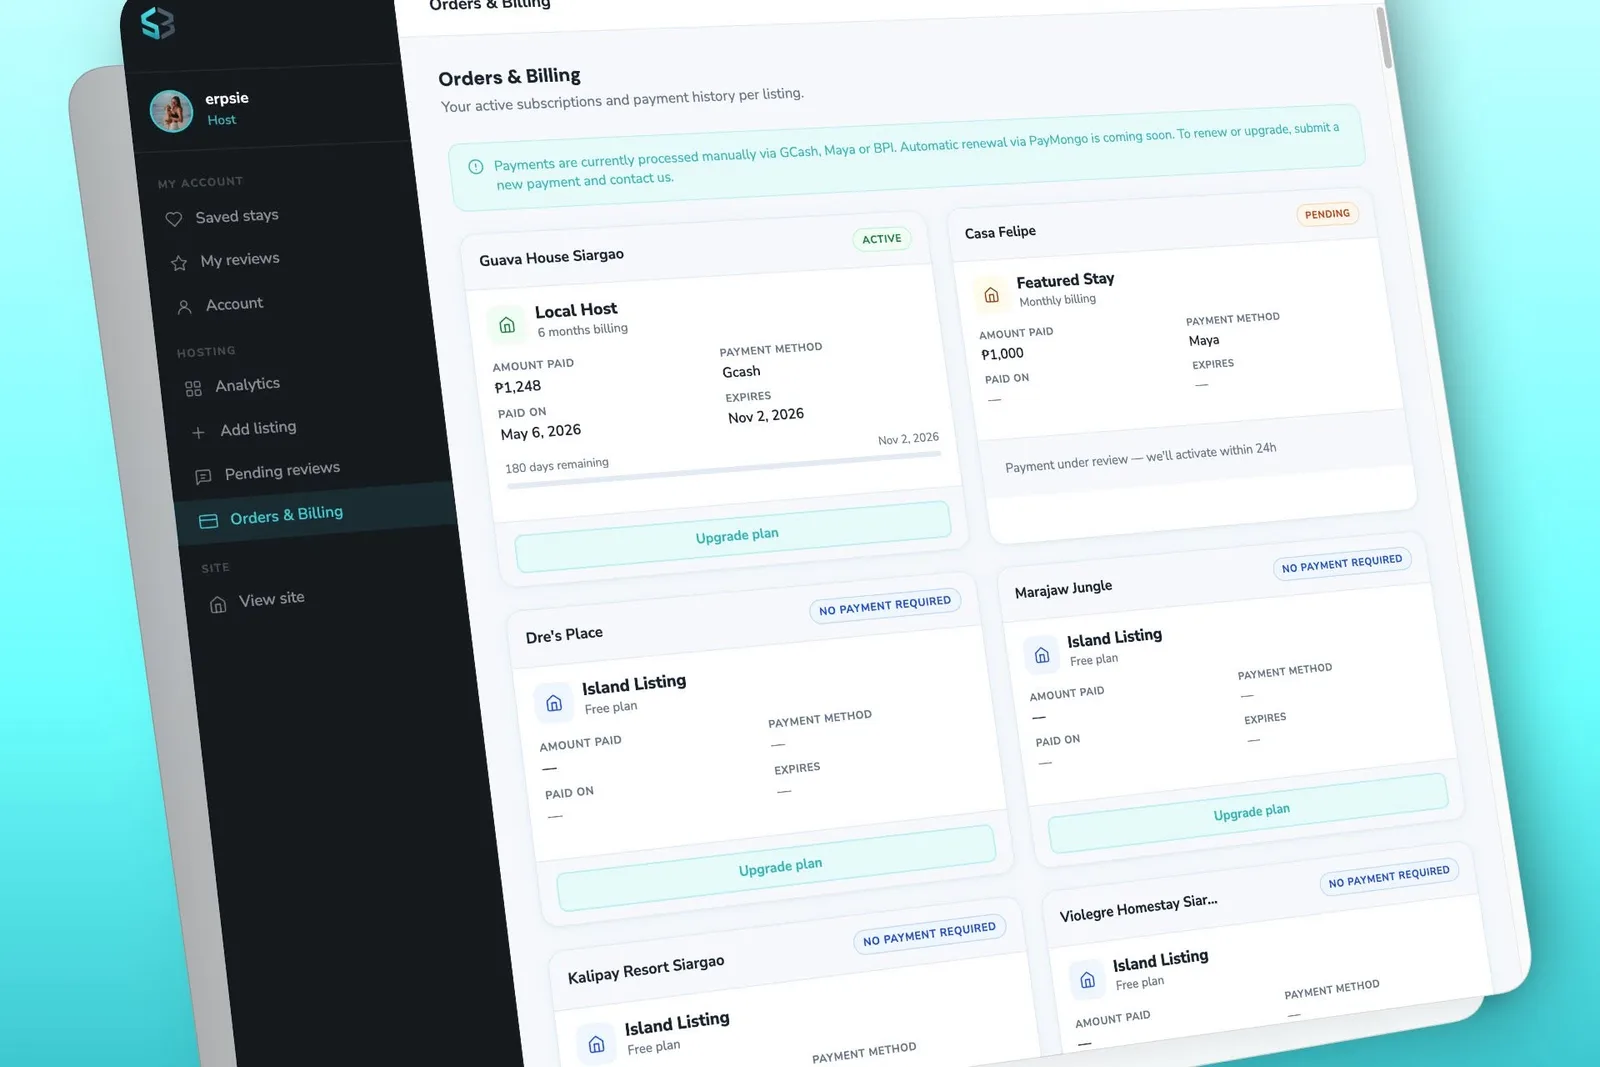Click Island Listing icon in Kalipay Resort card
Image resolution: width=1600 pixels, height=1067 pixels.
597,1045
